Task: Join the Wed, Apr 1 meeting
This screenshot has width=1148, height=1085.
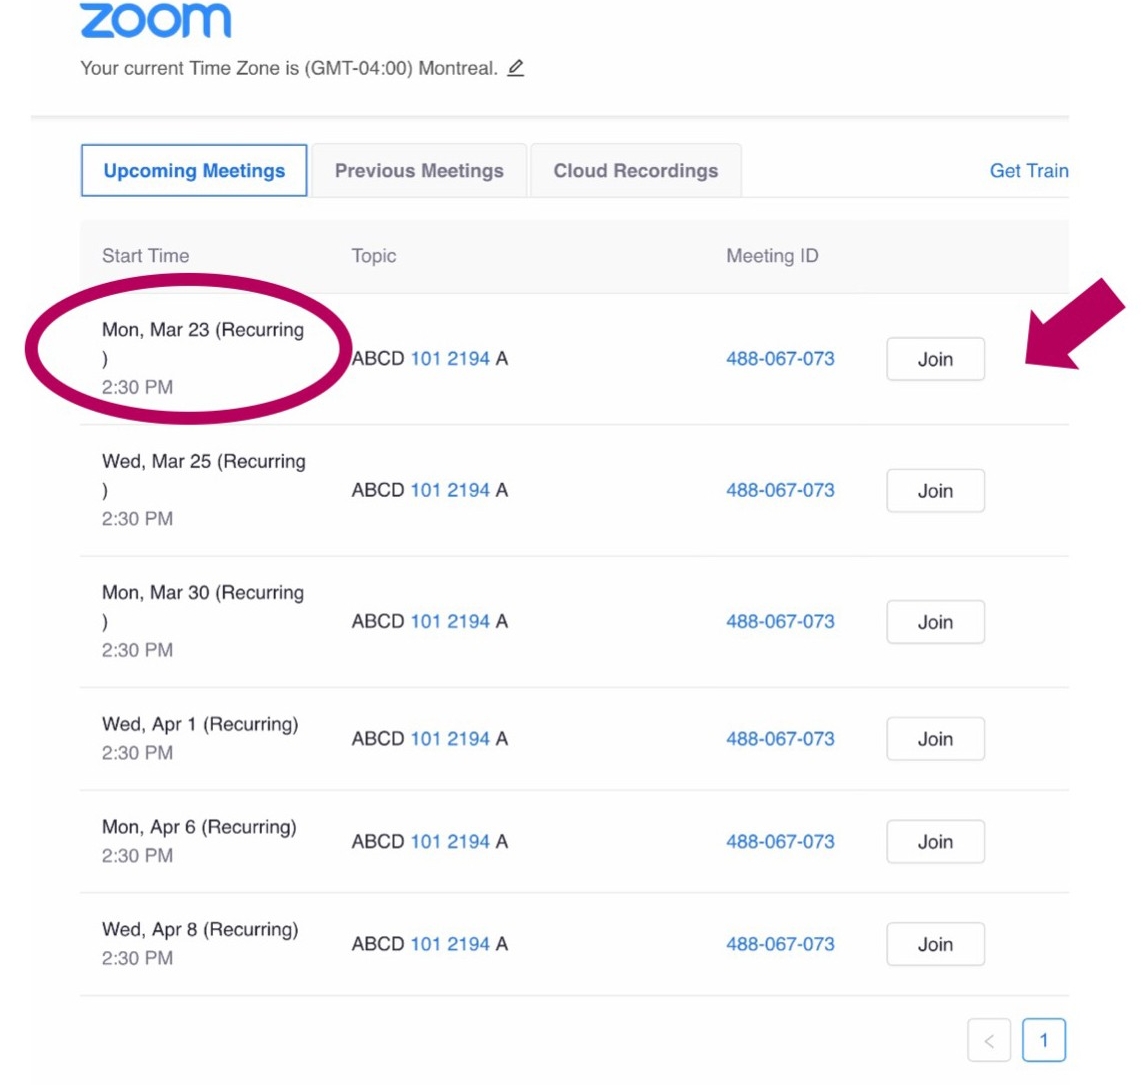Action: click(x=935, y=739)
